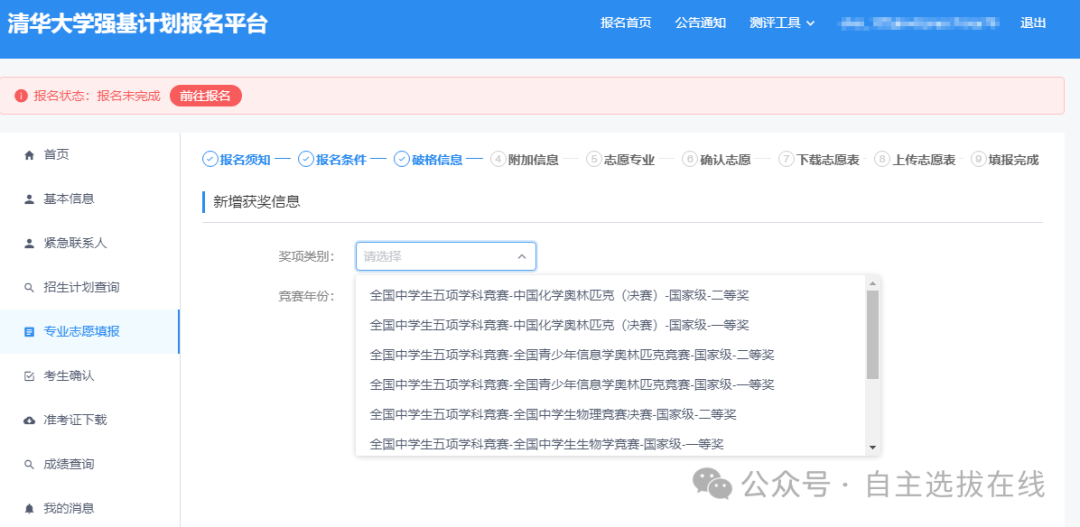
Task: Open 公告通知 in top navigation
Action: pos(700,23)
